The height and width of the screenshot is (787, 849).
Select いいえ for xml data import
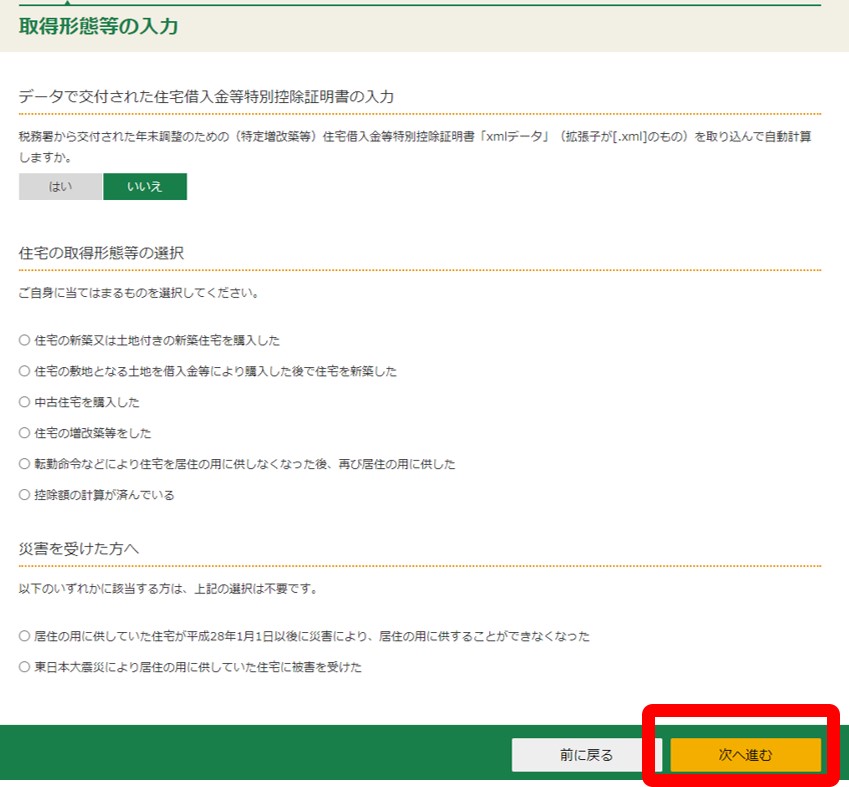tap(145, 186)
